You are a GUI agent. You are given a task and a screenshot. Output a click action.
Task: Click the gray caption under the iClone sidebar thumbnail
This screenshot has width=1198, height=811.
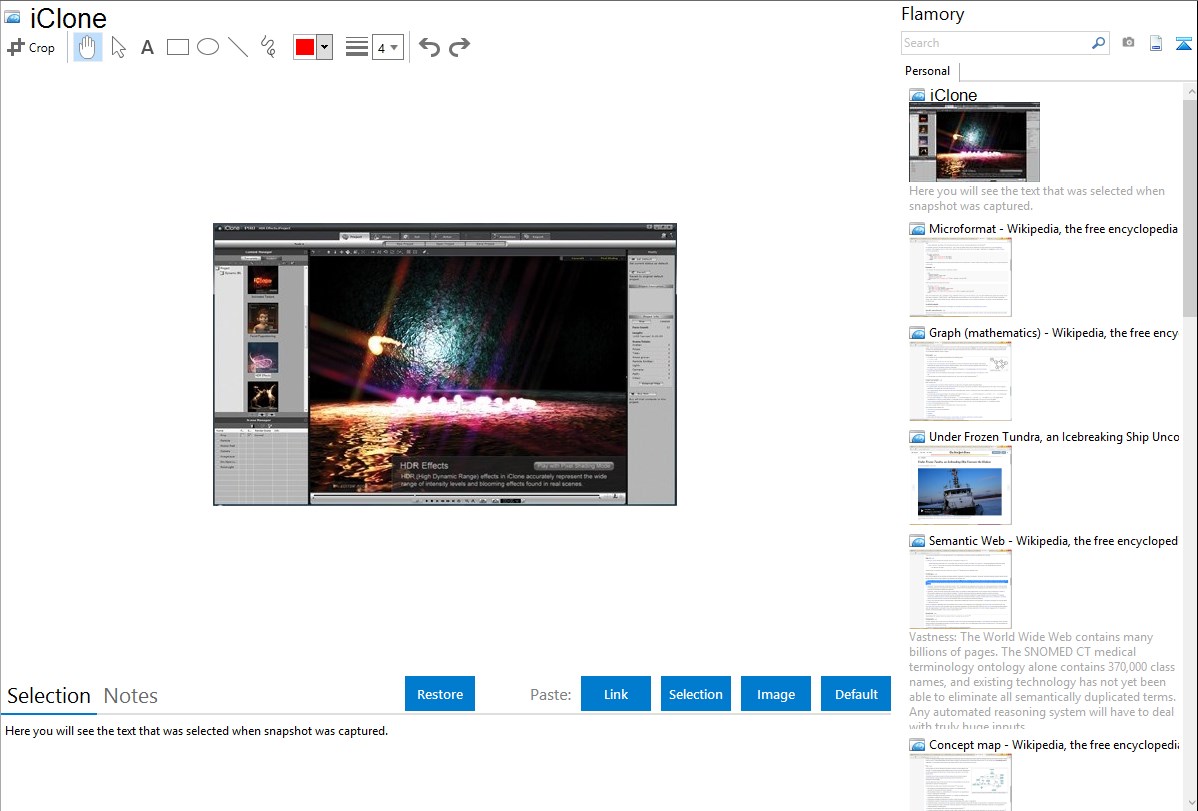pyautogui.click(x=1037, y=199)
